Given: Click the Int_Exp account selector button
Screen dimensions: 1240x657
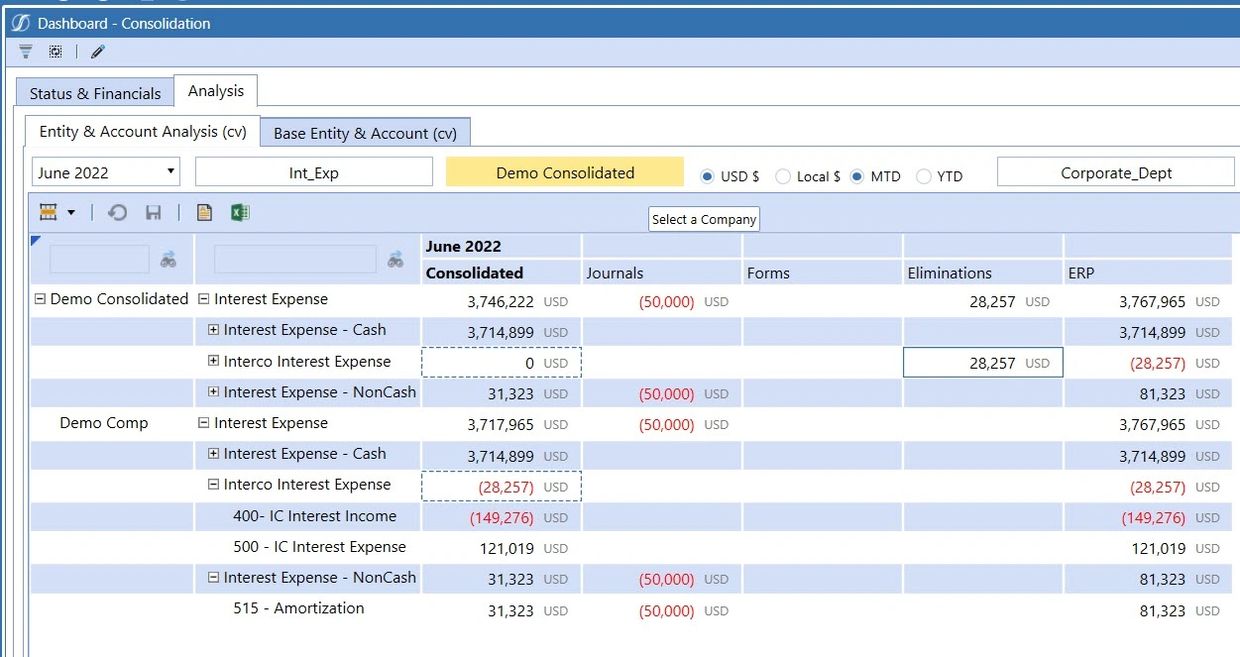Looking at the screenshot, I should point(314,172).
